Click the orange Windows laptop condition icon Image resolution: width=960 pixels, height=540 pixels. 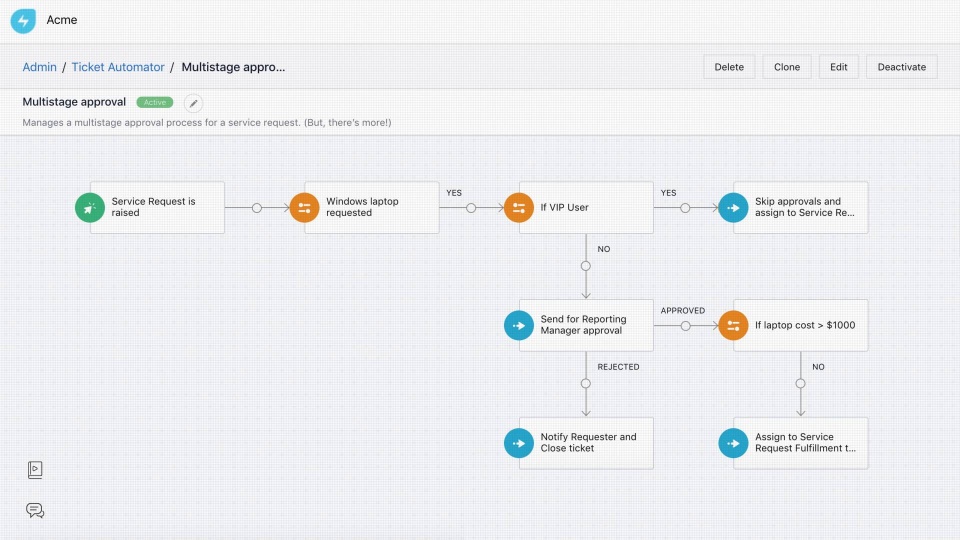[304, 207]
